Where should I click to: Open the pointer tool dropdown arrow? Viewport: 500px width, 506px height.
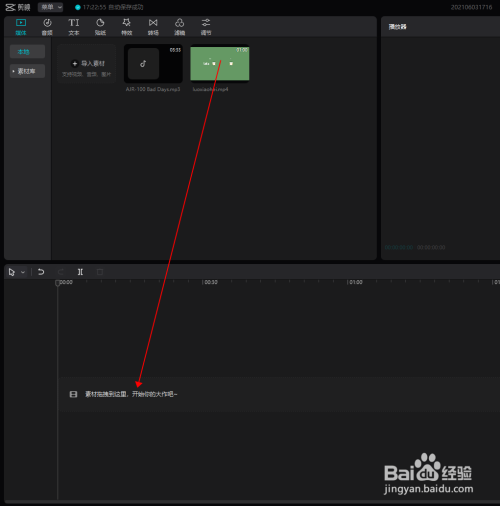23,272
